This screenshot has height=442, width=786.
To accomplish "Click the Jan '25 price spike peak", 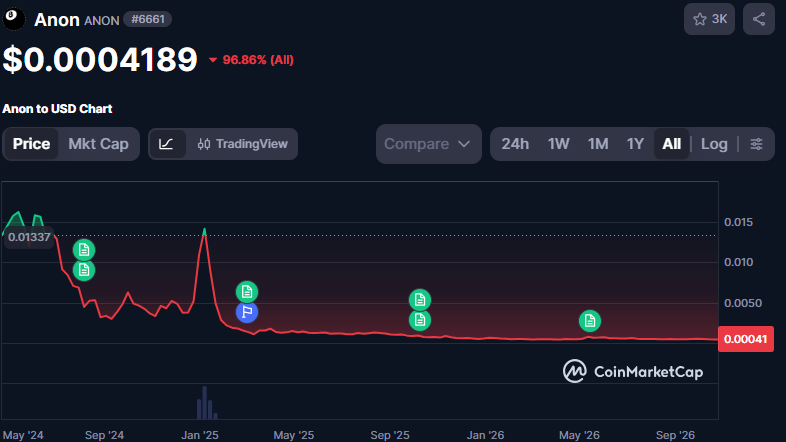I will 205,232.
